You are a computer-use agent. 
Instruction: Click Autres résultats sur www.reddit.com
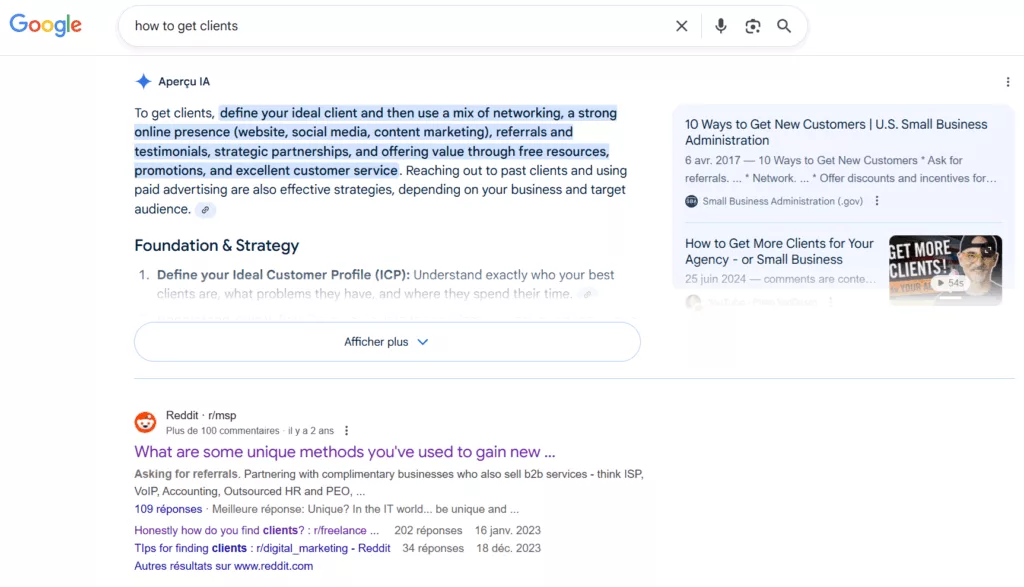pyautogui.click(x=222, y=565)
